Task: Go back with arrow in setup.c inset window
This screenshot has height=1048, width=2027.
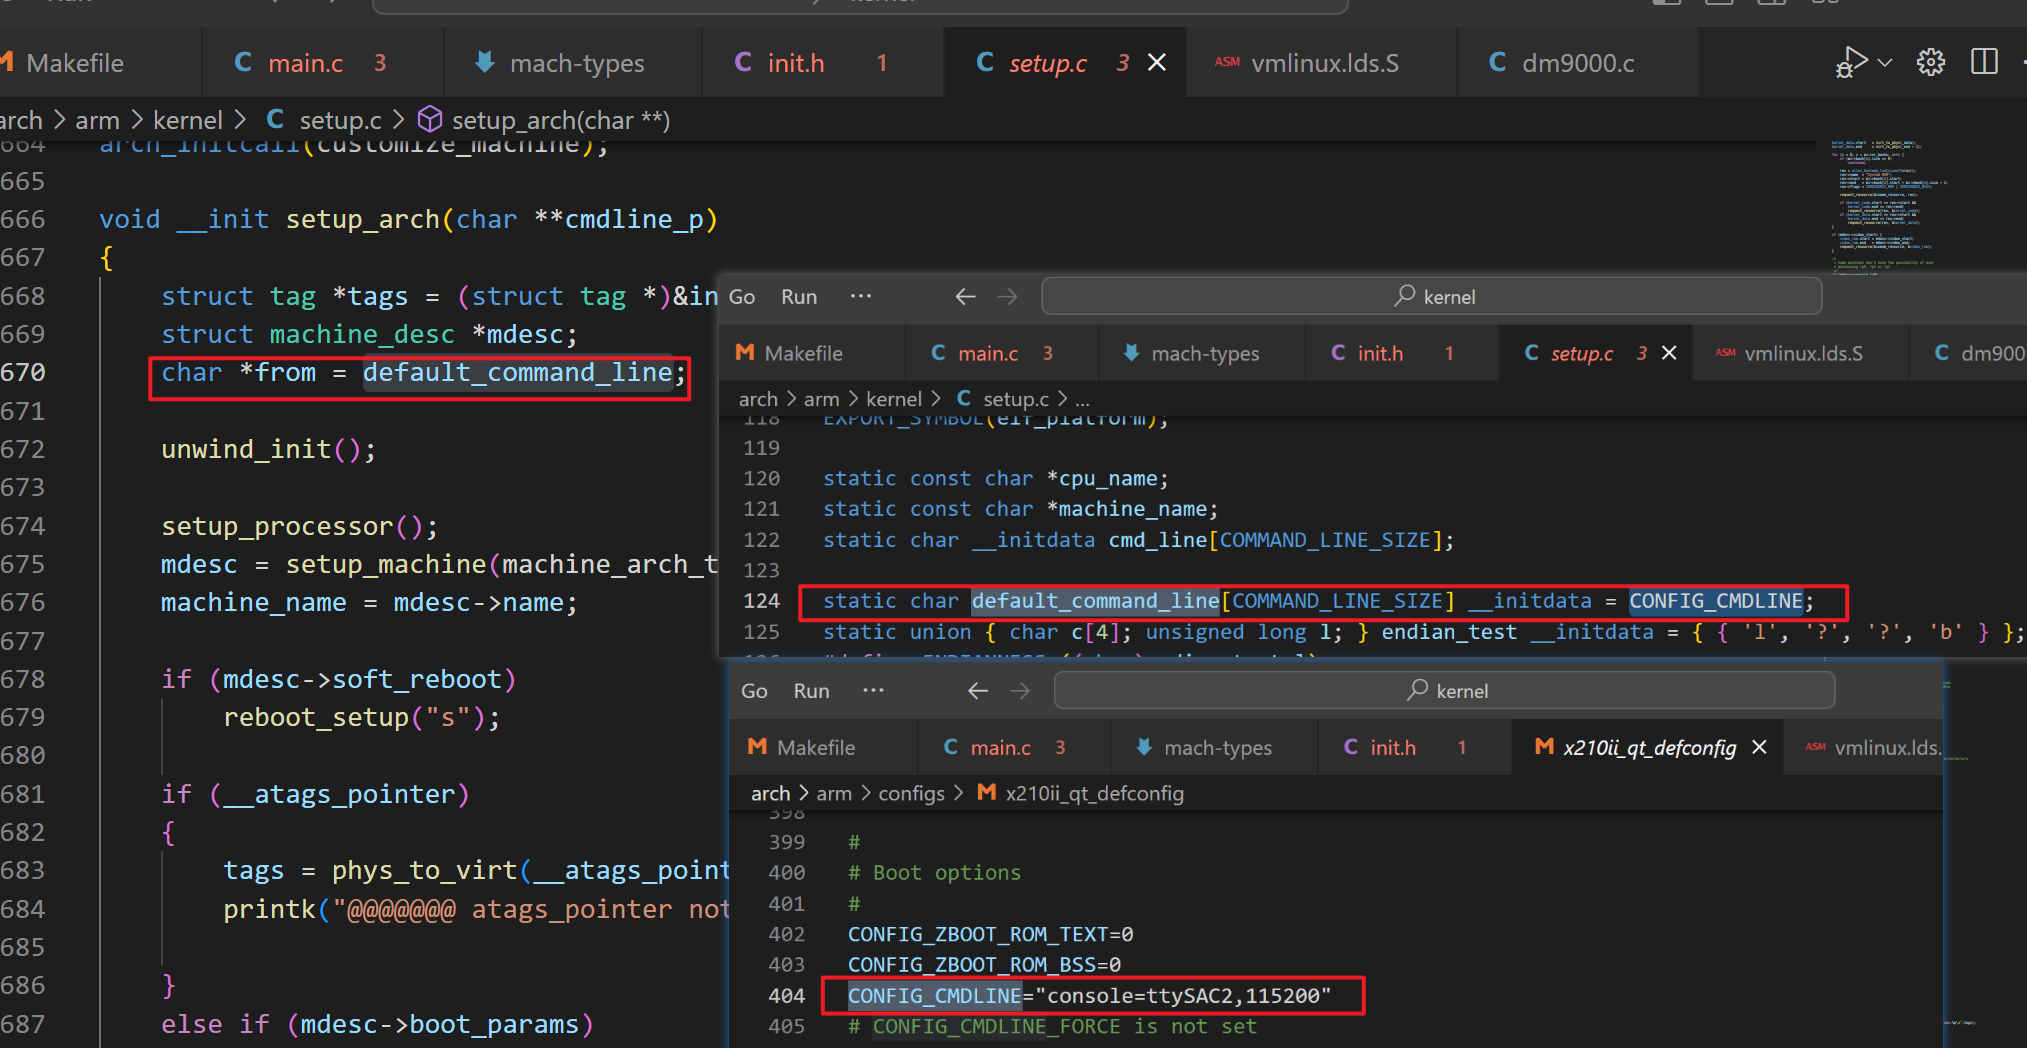Action: pos(965,297)
